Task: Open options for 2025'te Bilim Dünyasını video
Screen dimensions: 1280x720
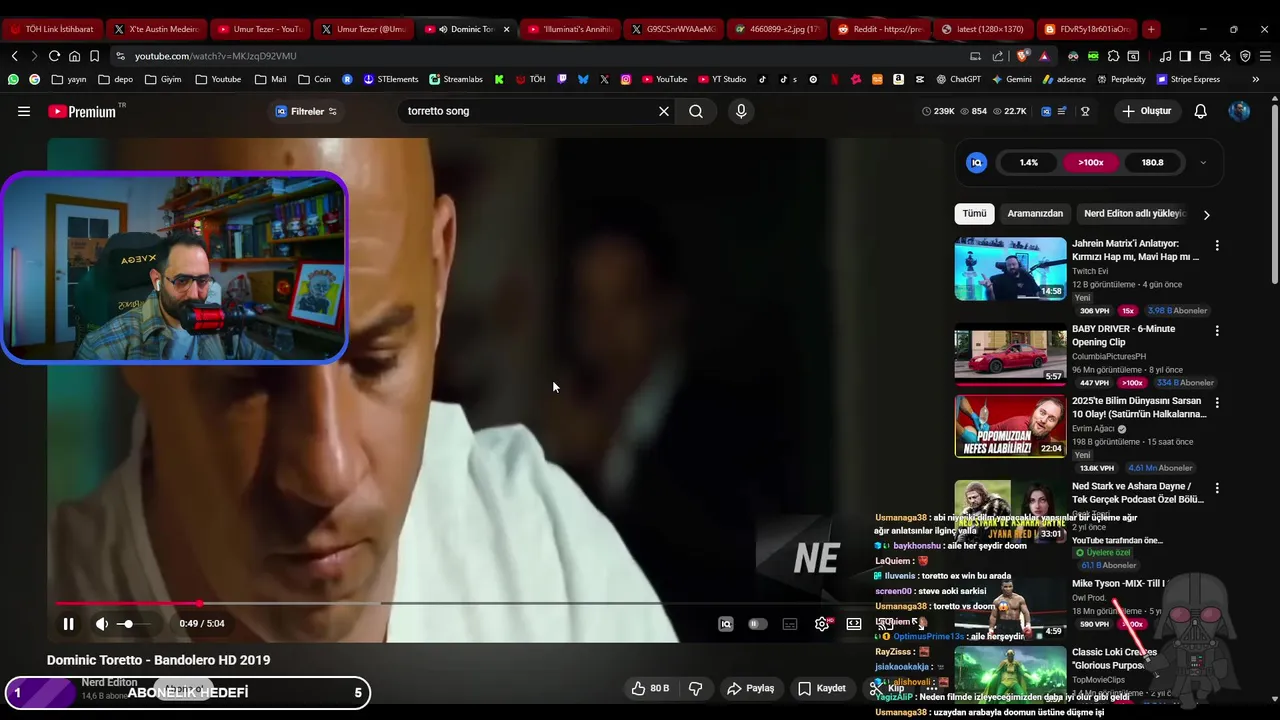Action: 1217,403
